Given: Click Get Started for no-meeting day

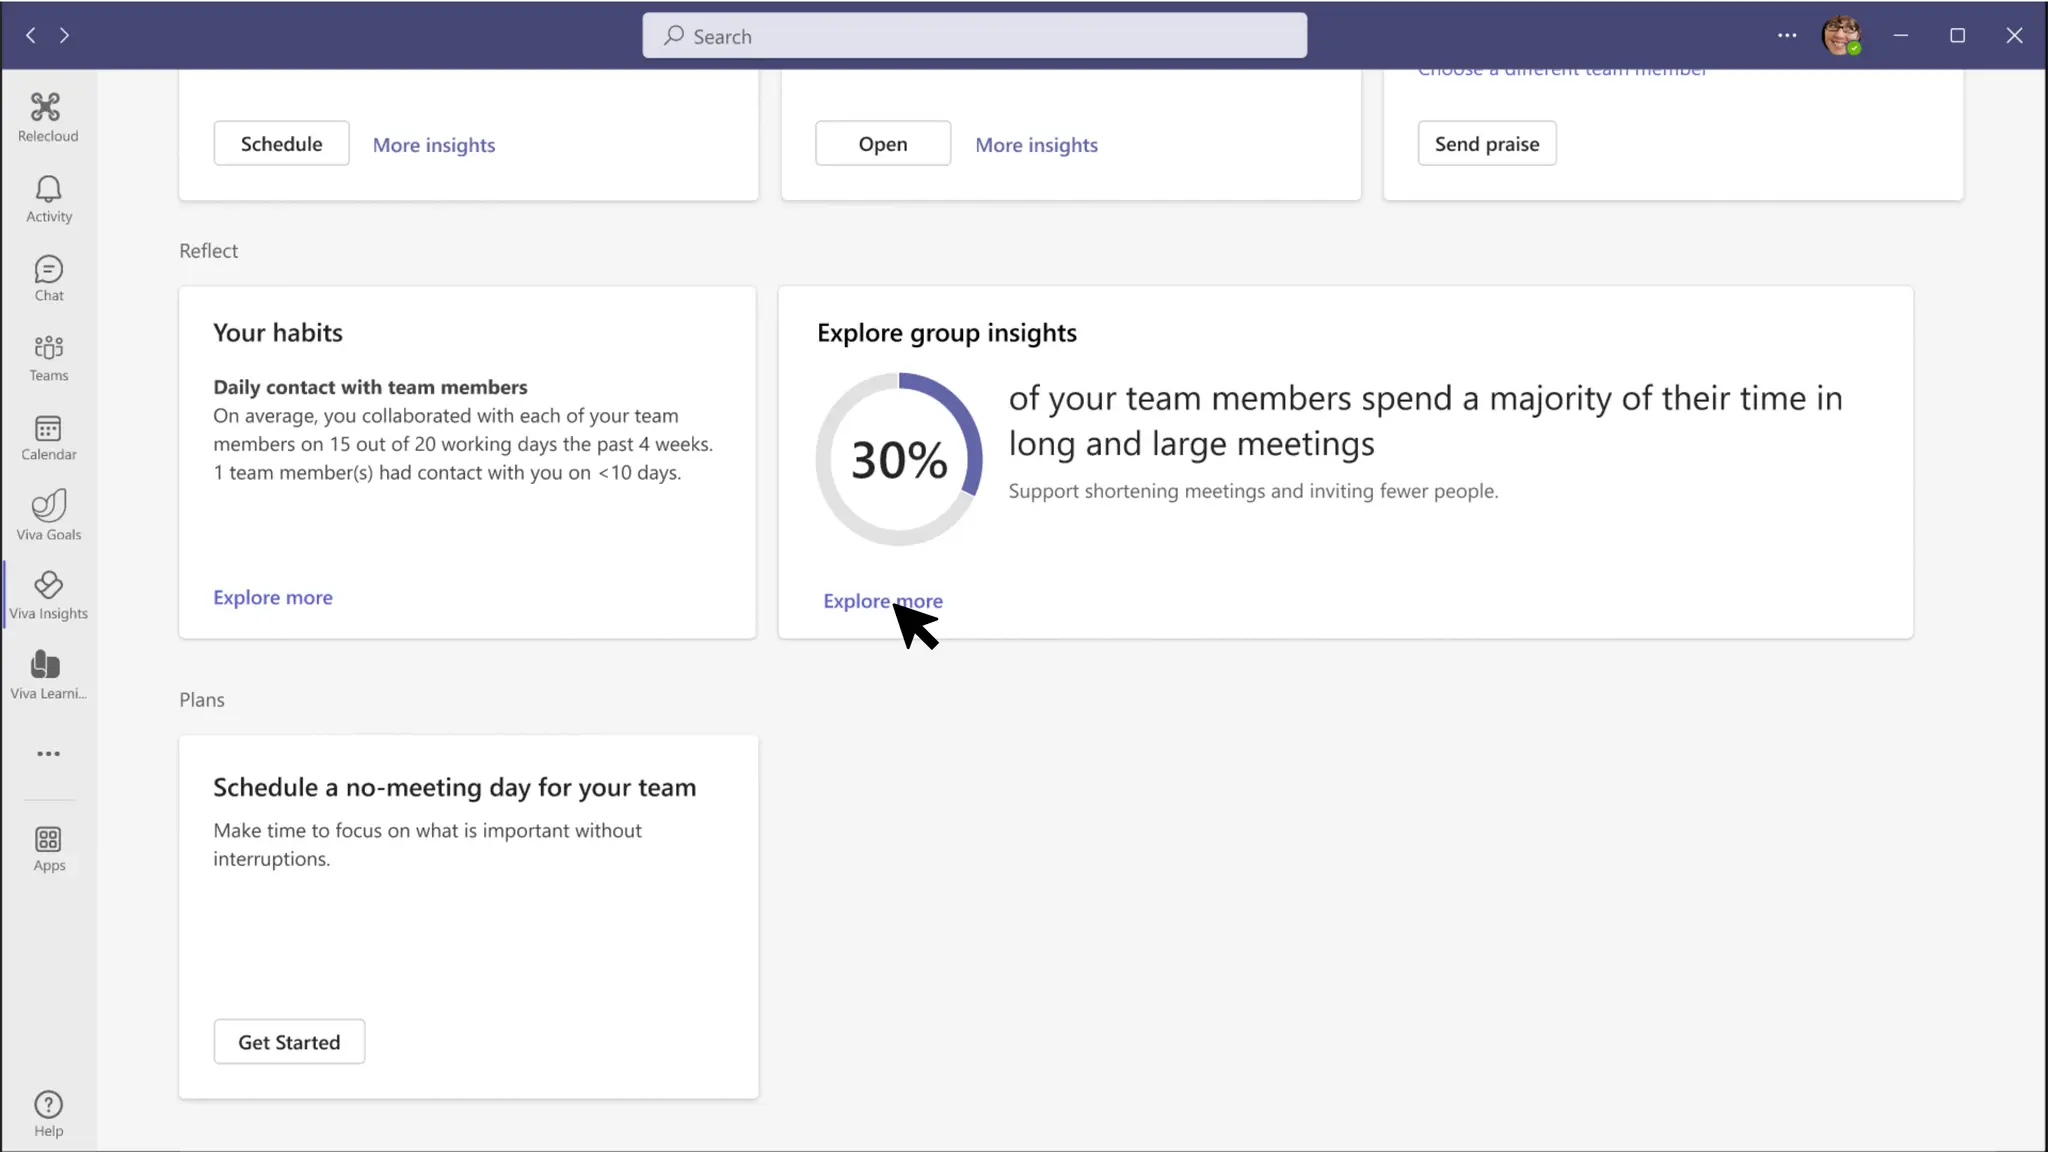Looking at the screenshot, I should [289, 1042].
